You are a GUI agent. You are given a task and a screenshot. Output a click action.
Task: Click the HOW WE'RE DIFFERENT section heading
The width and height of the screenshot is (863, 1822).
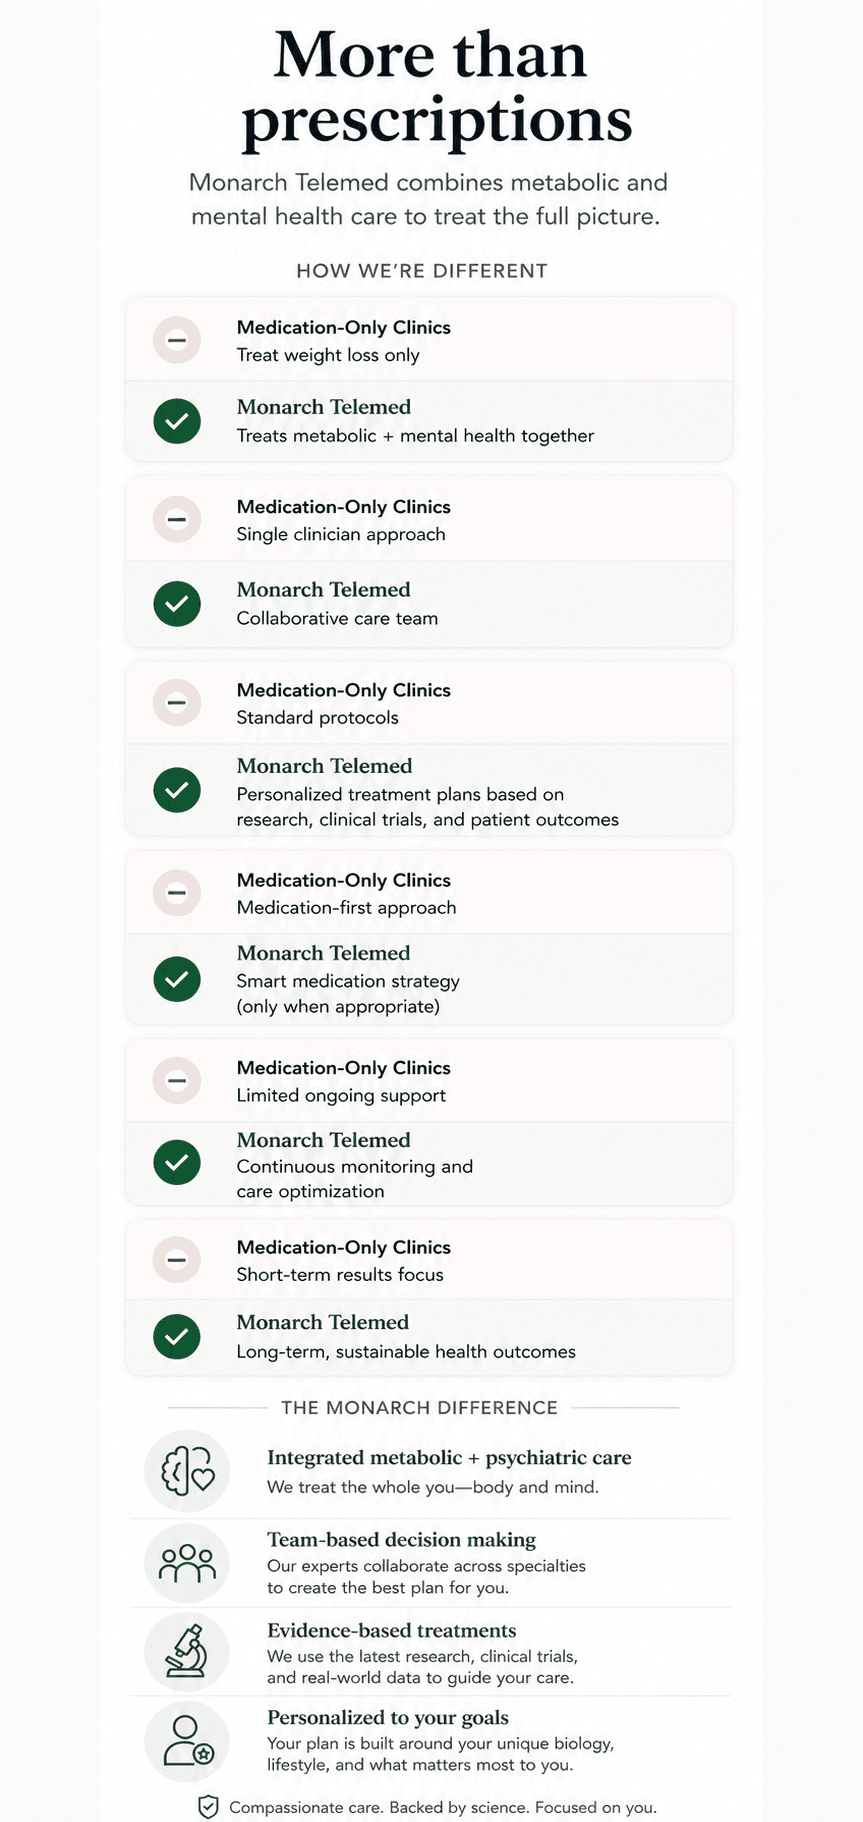point(422,271)
